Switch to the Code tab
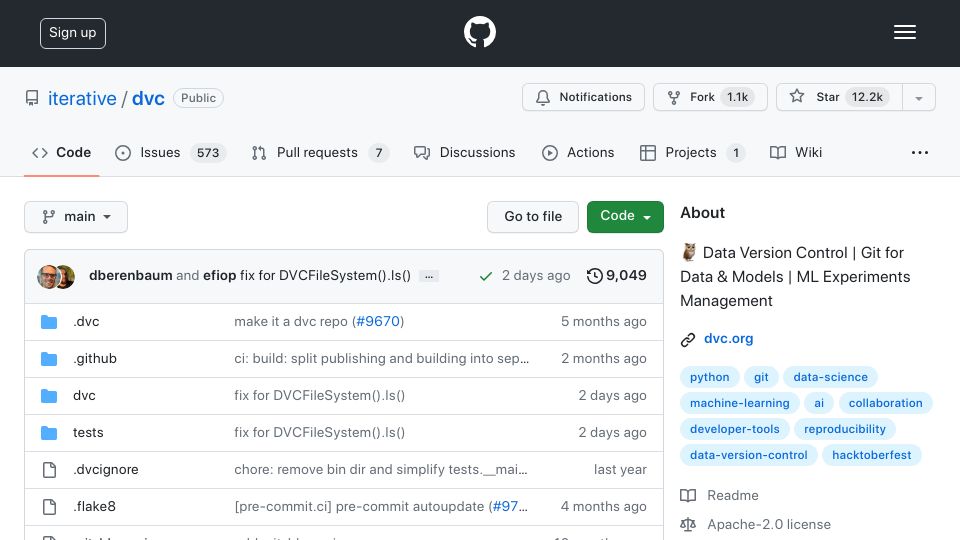 (61, 152)
